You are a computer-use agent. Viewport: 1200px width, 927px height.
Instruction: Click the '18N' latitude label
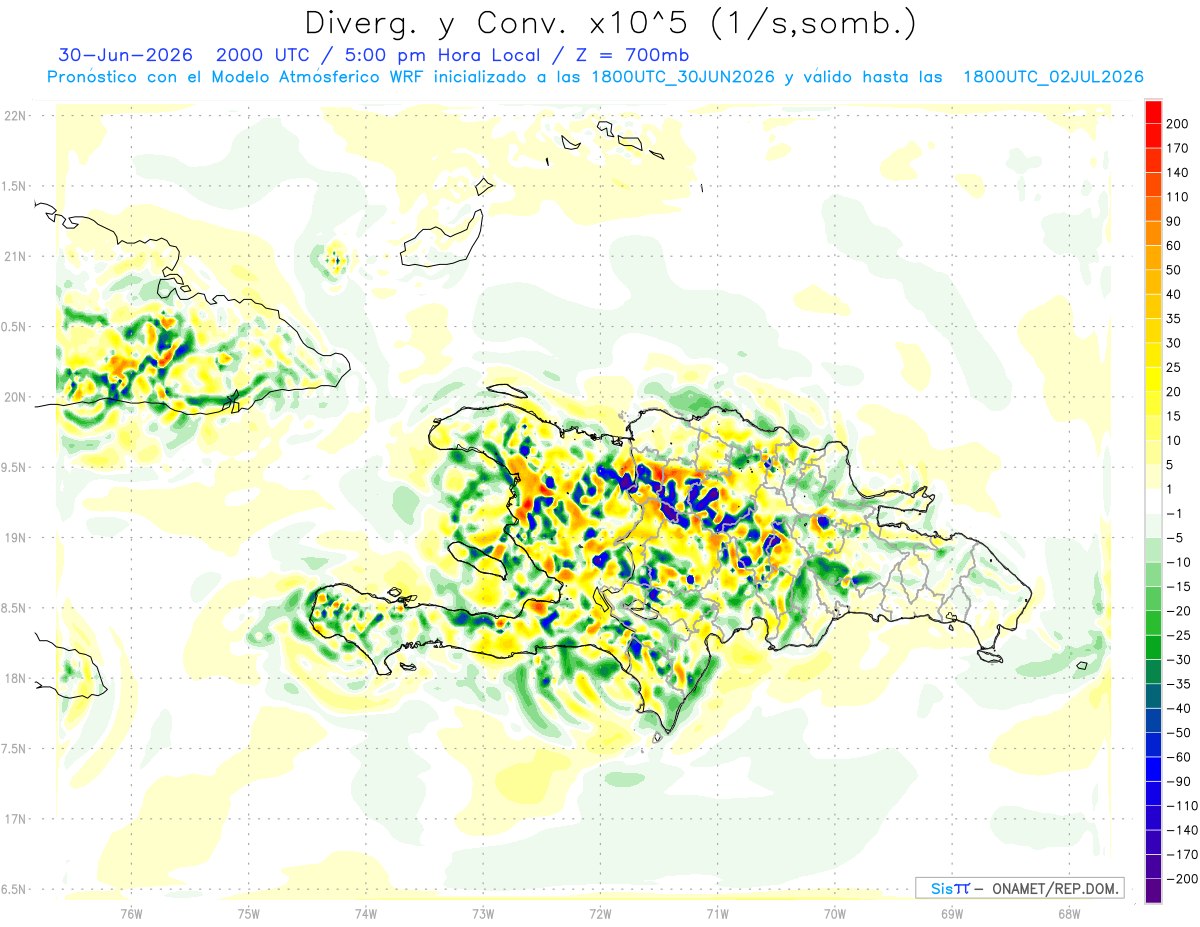(15, 678)
